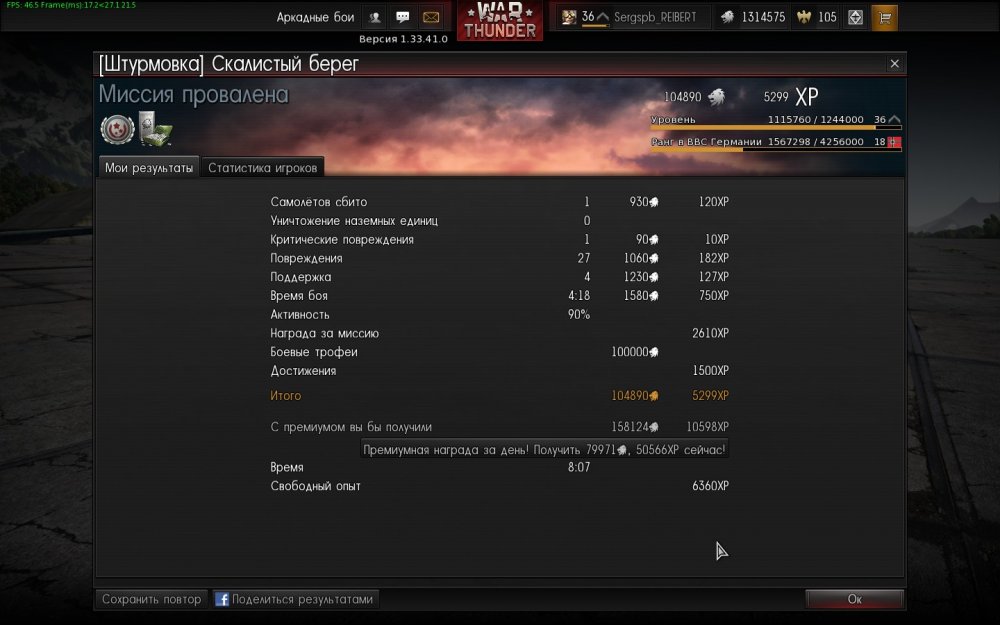Click the premium daily reward banner
Screen dimensions: 1000x625
coord(544,449)
